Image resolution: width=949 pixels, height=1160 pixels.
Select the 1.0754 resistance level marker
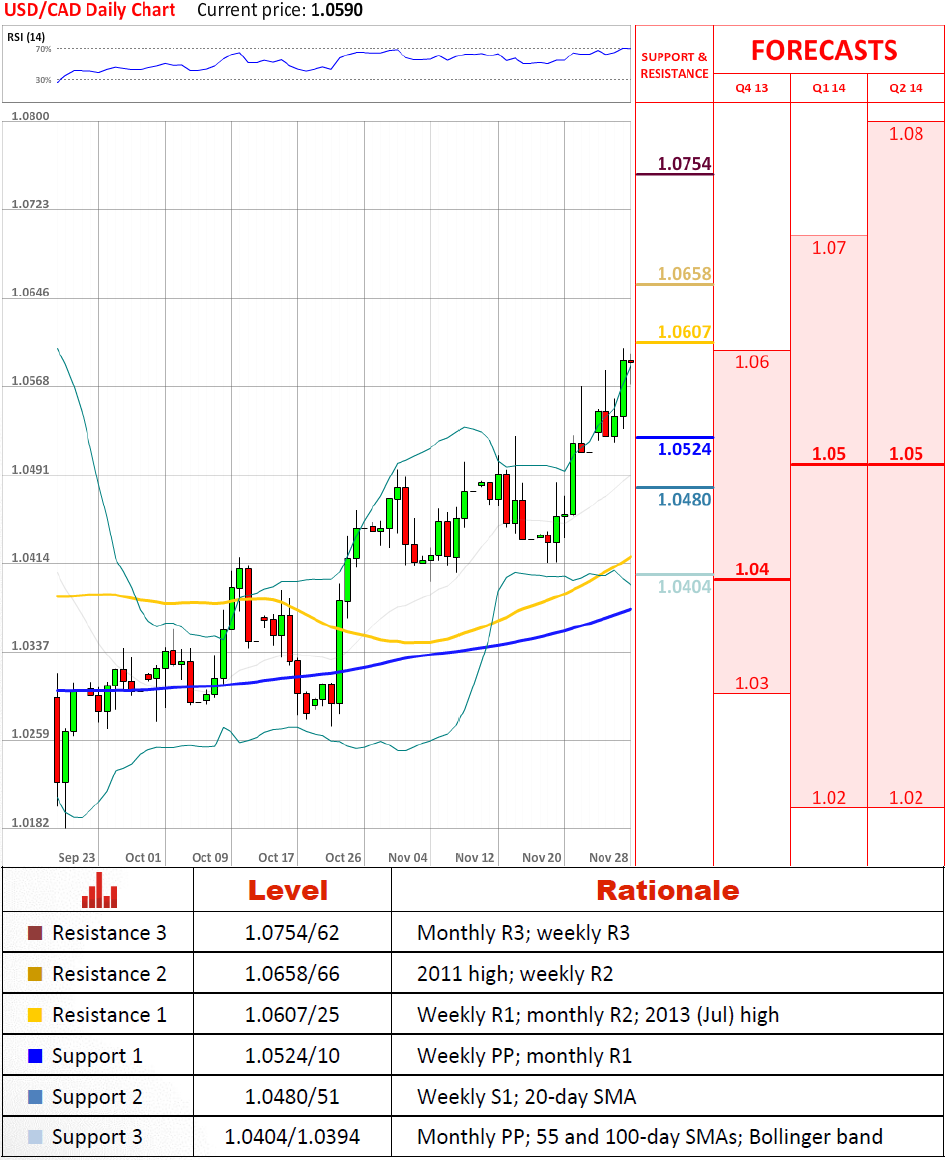[x=684, y=164]
